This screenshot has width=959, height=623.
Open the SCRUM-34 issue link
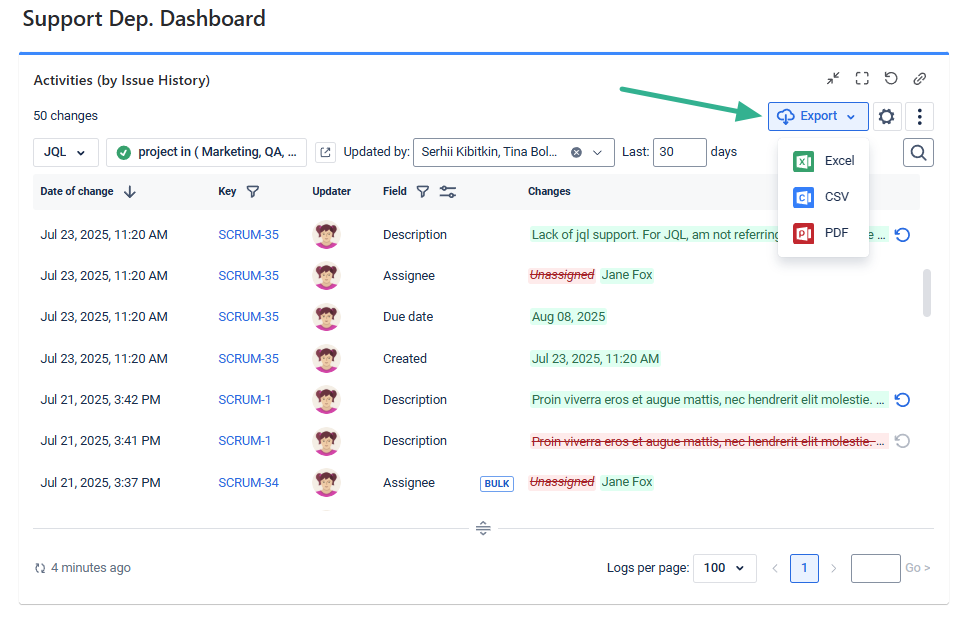pyautogui.click(x=248, y=482)
